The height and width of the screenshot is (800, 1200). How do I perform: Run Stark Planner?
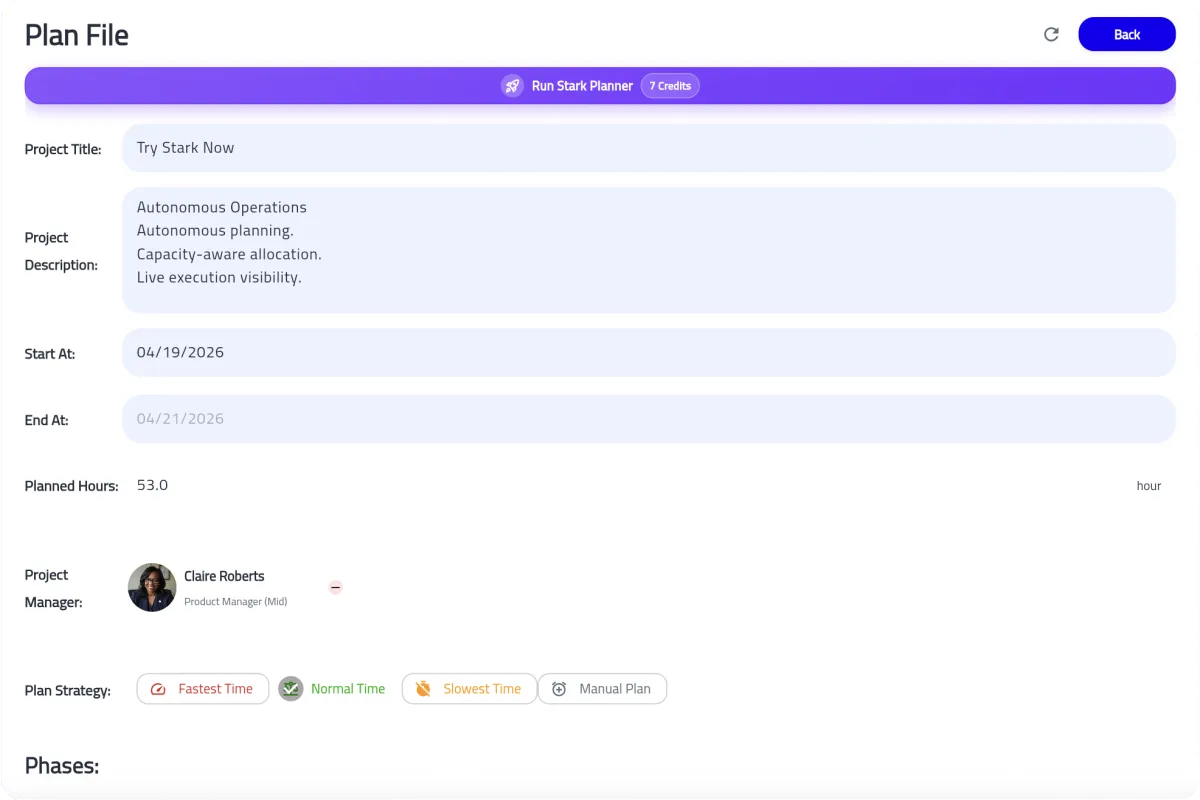coord(582,86)
